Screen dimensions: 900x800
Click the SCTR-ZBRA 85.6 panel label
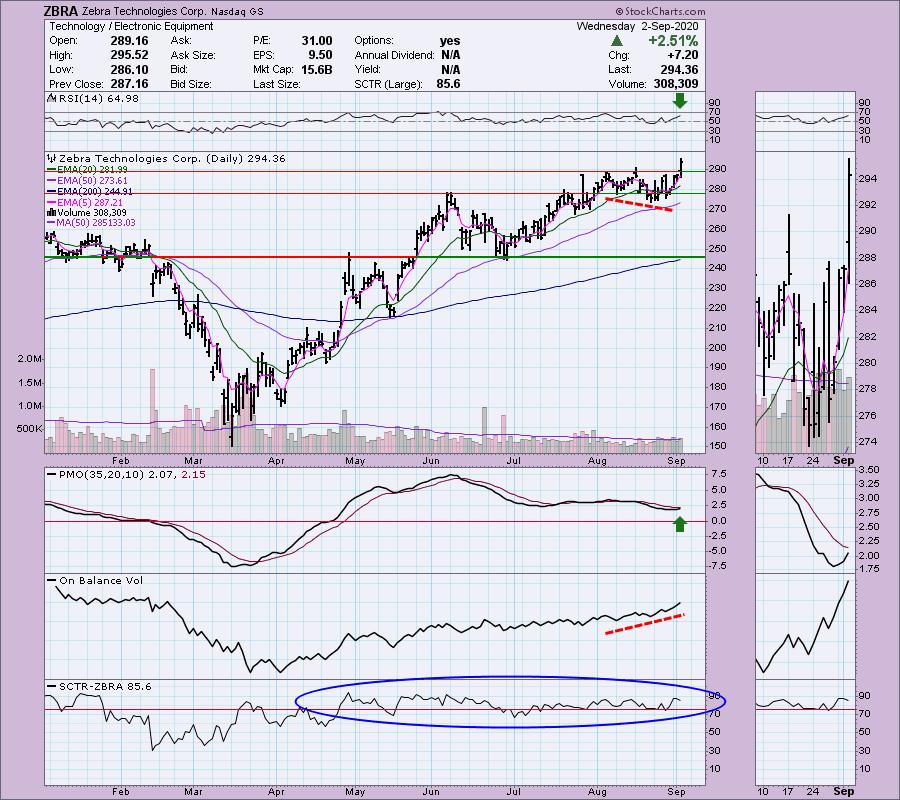coord(105,686)
